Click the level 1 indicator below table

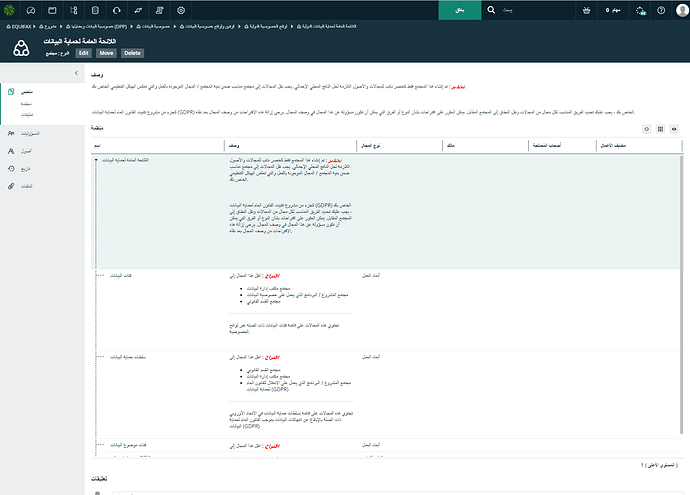pos(659,465)
